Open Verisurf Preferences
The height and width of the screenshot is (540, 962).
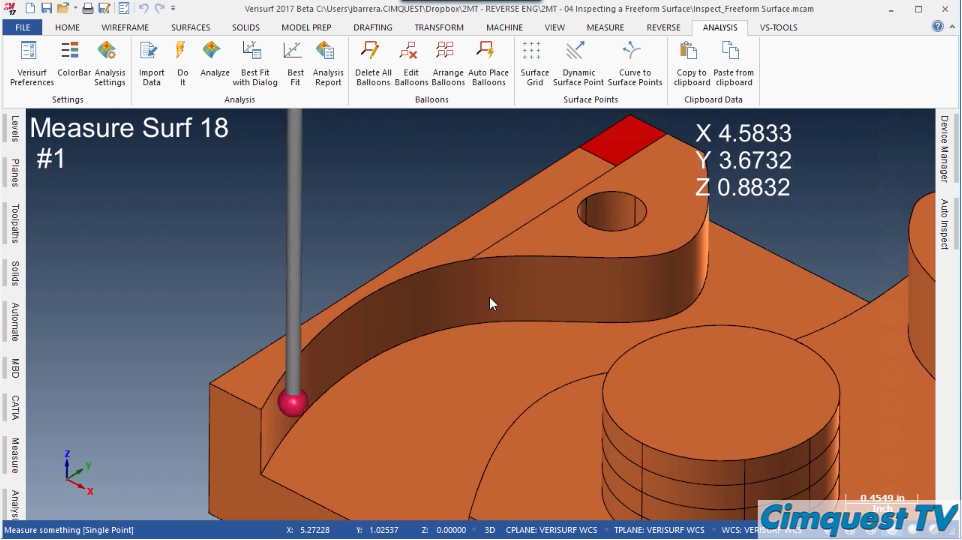pos(32,63)
